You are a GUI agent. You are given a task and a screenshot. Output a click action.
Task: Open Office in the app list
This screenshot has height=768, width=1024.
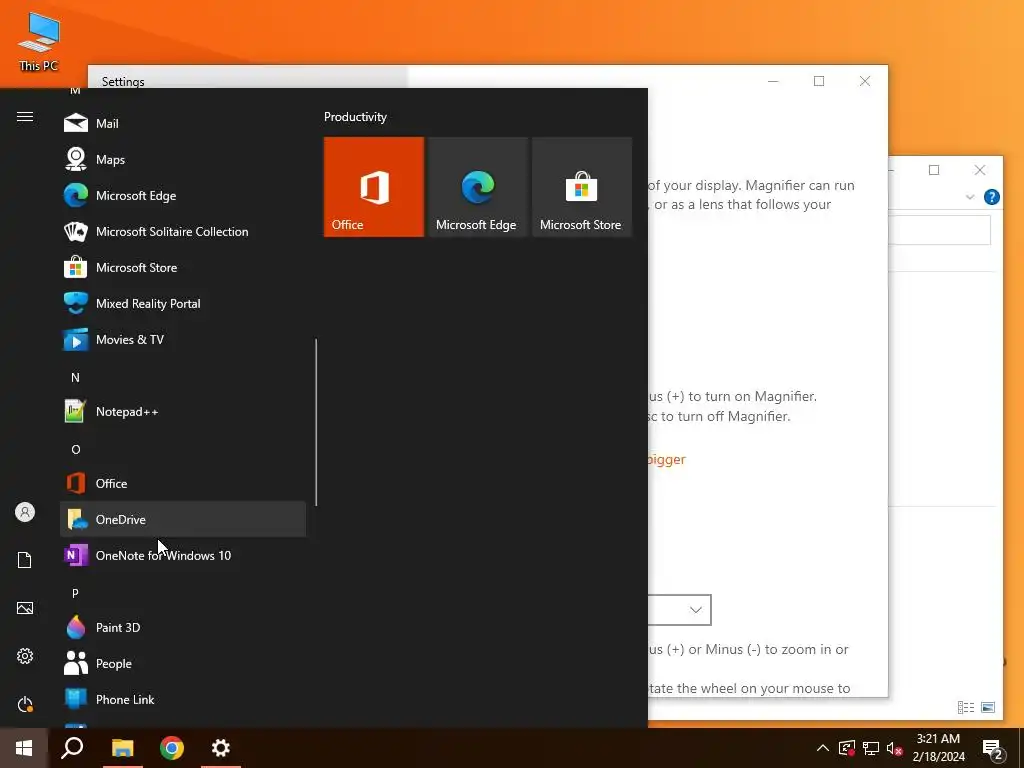coord(183,483)
